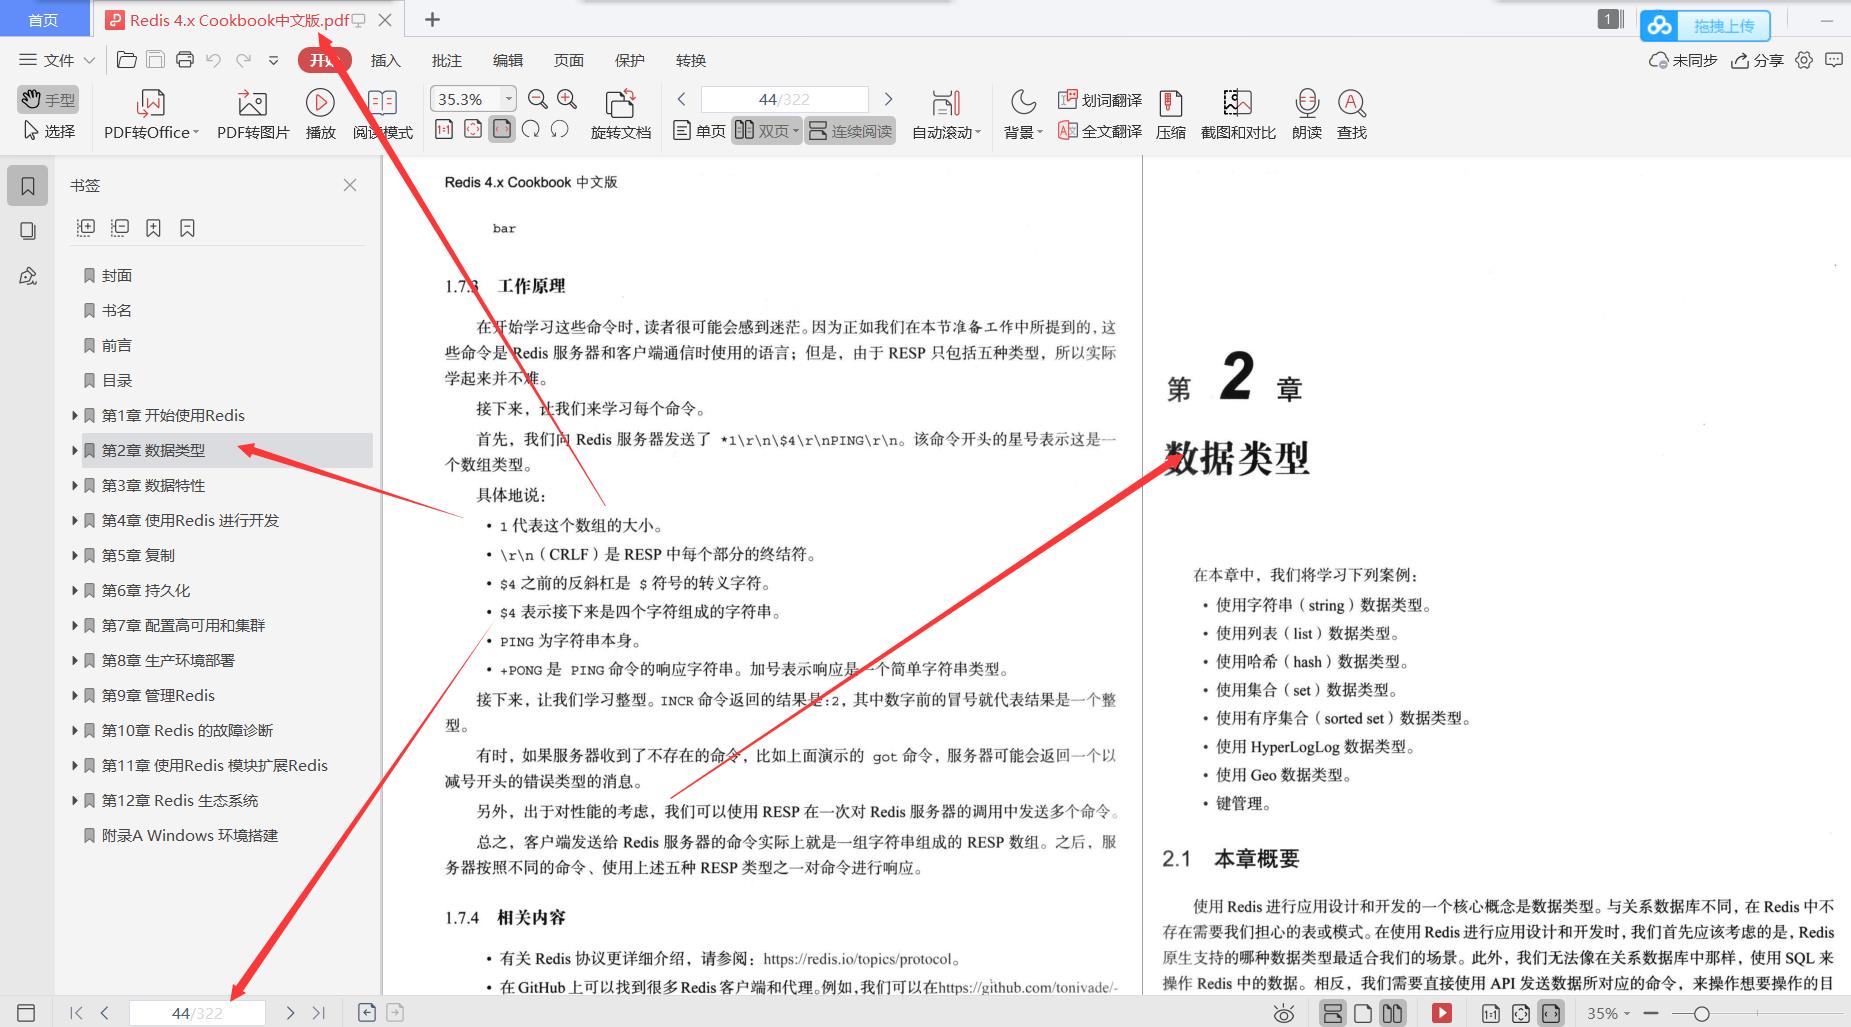1851x1027 pixels.
Task: Open 阅读模式 reading mode
Action: pyautogui.click(x=383, y=114)
